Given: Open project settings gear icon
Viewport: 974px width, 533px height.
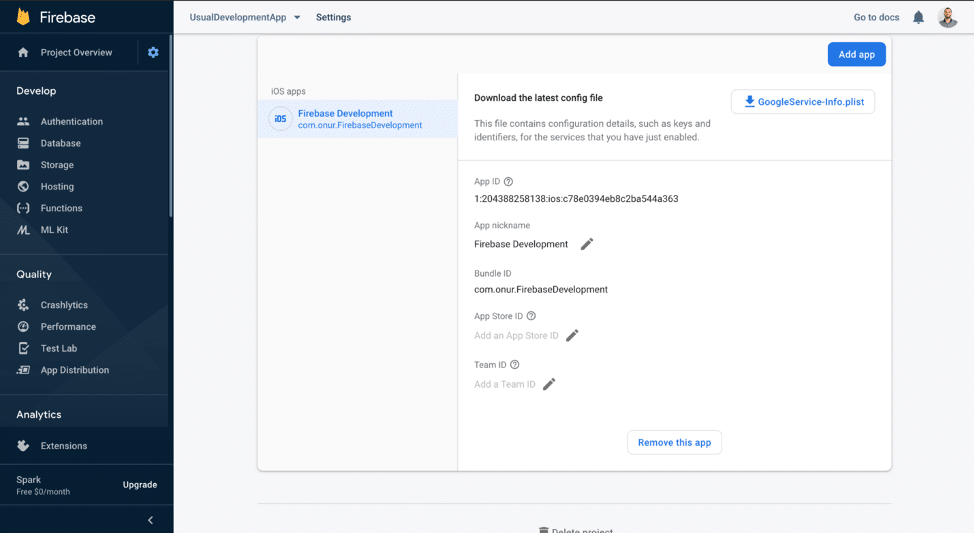Looking at the screenshot, I should tap(153, 52).
